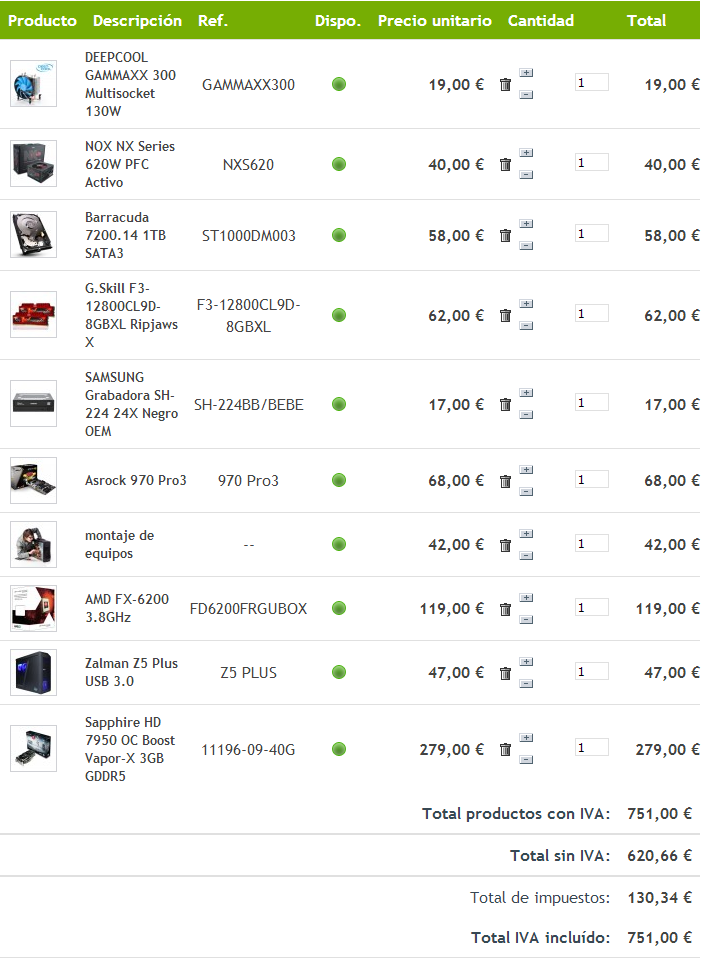Delete Asrock 970 Pro3 motherboard from cart

pos(505,481)
